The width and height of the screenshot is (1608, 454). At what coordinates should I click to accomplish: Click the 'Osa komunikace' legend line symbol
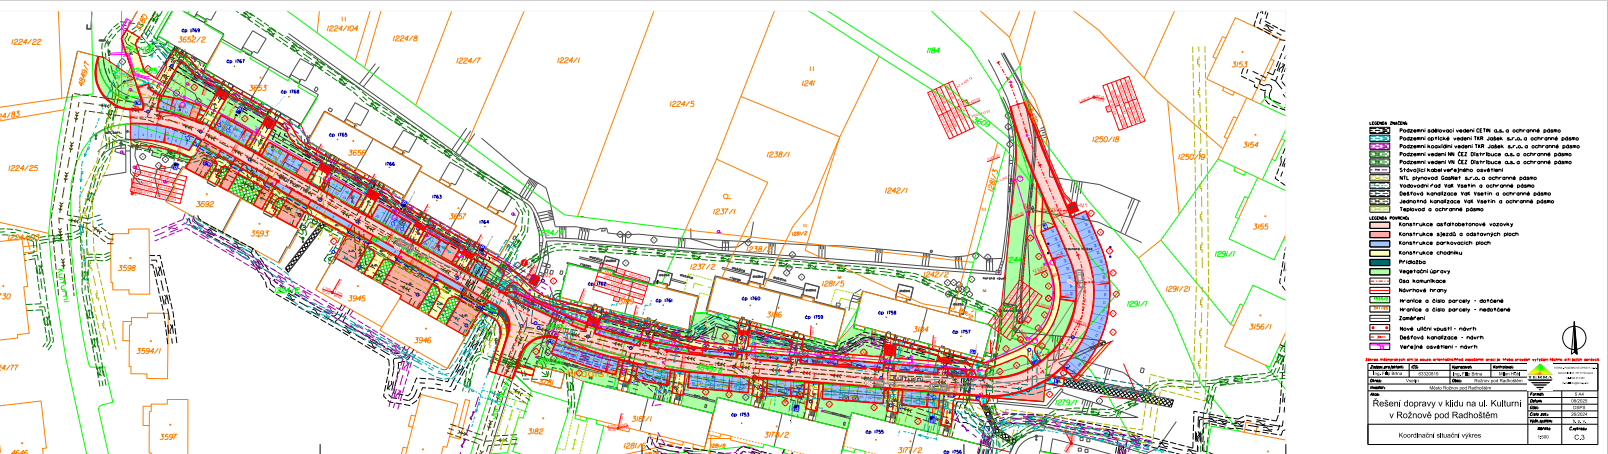[1379, 281]
